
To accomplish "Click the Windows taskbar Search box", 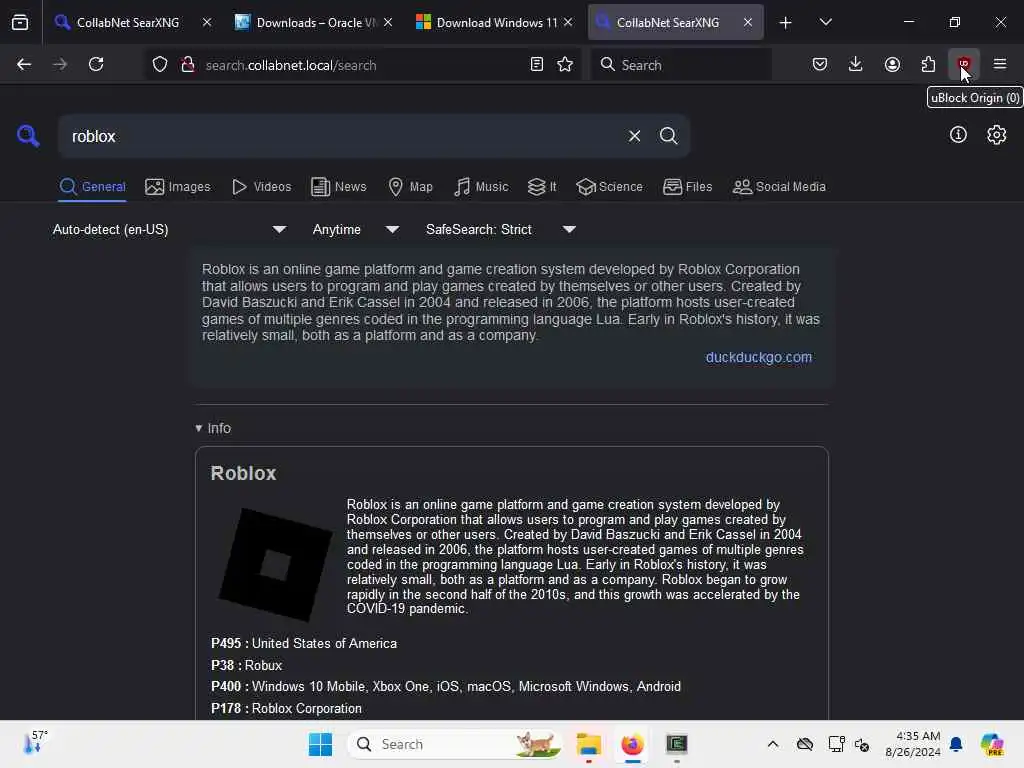I will point(455,744).
